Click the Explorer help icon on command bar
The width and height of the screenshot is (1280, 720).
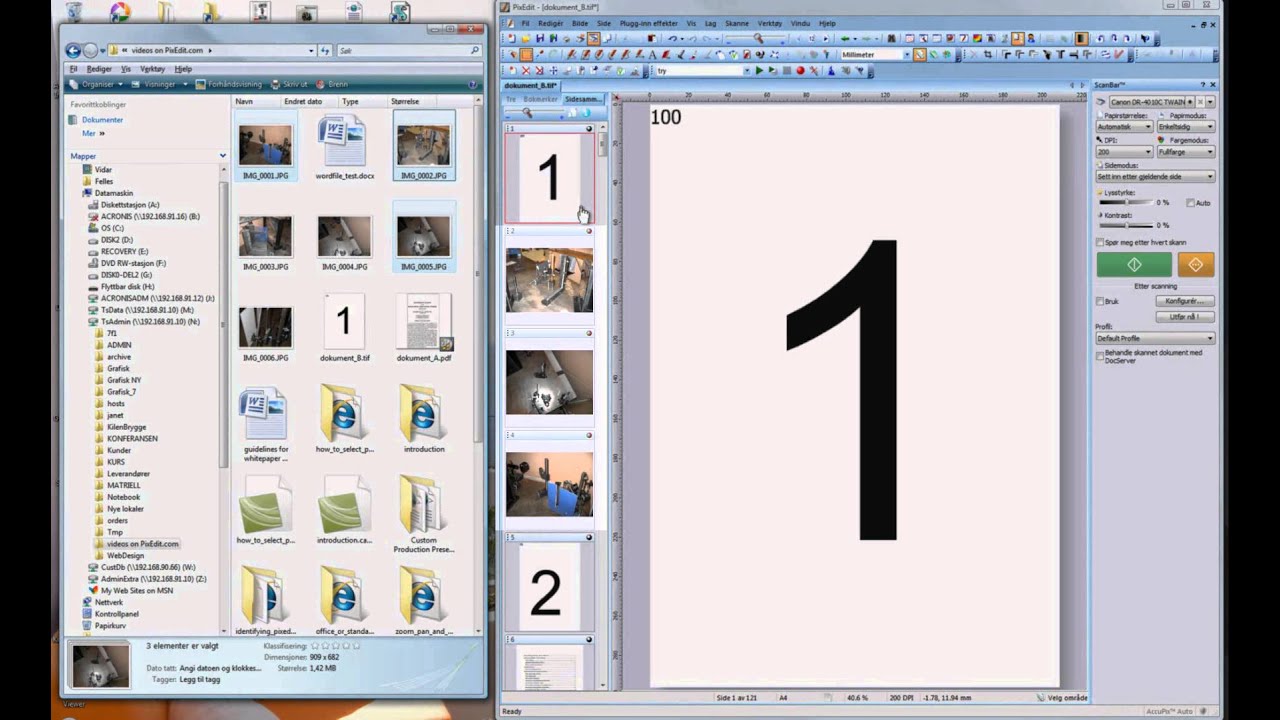point(474,84)
